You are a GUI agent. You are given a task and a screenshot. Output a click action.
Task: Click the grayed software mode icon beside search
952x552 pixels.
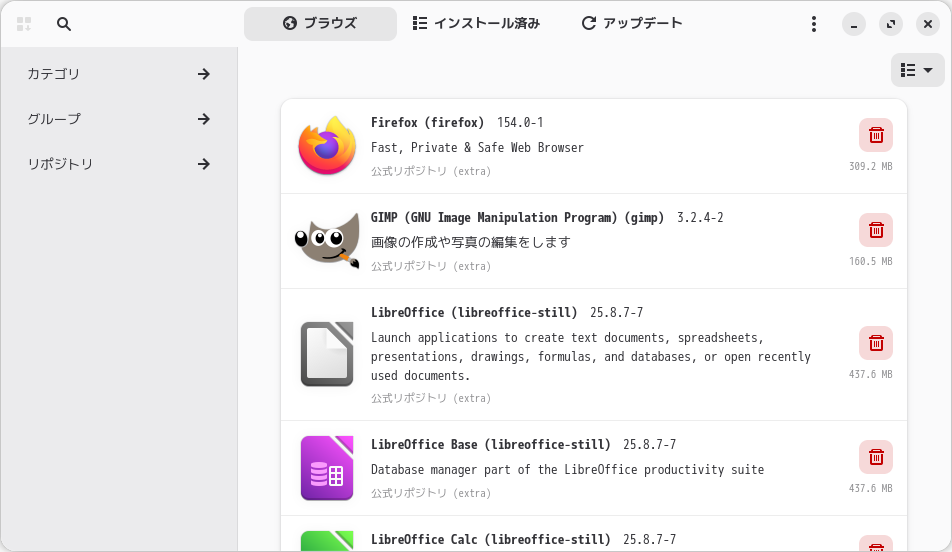click(x=24, y=24)
